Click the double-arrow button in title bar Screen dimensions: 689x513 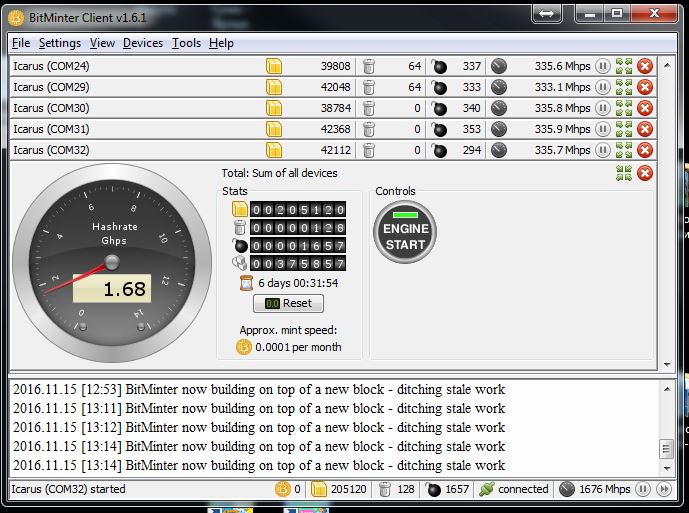tap(546, 13)
